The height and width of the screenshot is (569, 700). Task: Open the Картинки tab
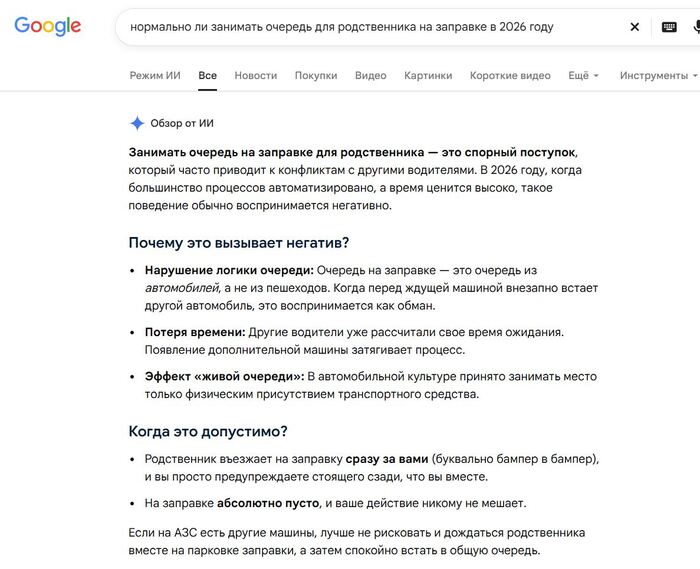[428, 75]
